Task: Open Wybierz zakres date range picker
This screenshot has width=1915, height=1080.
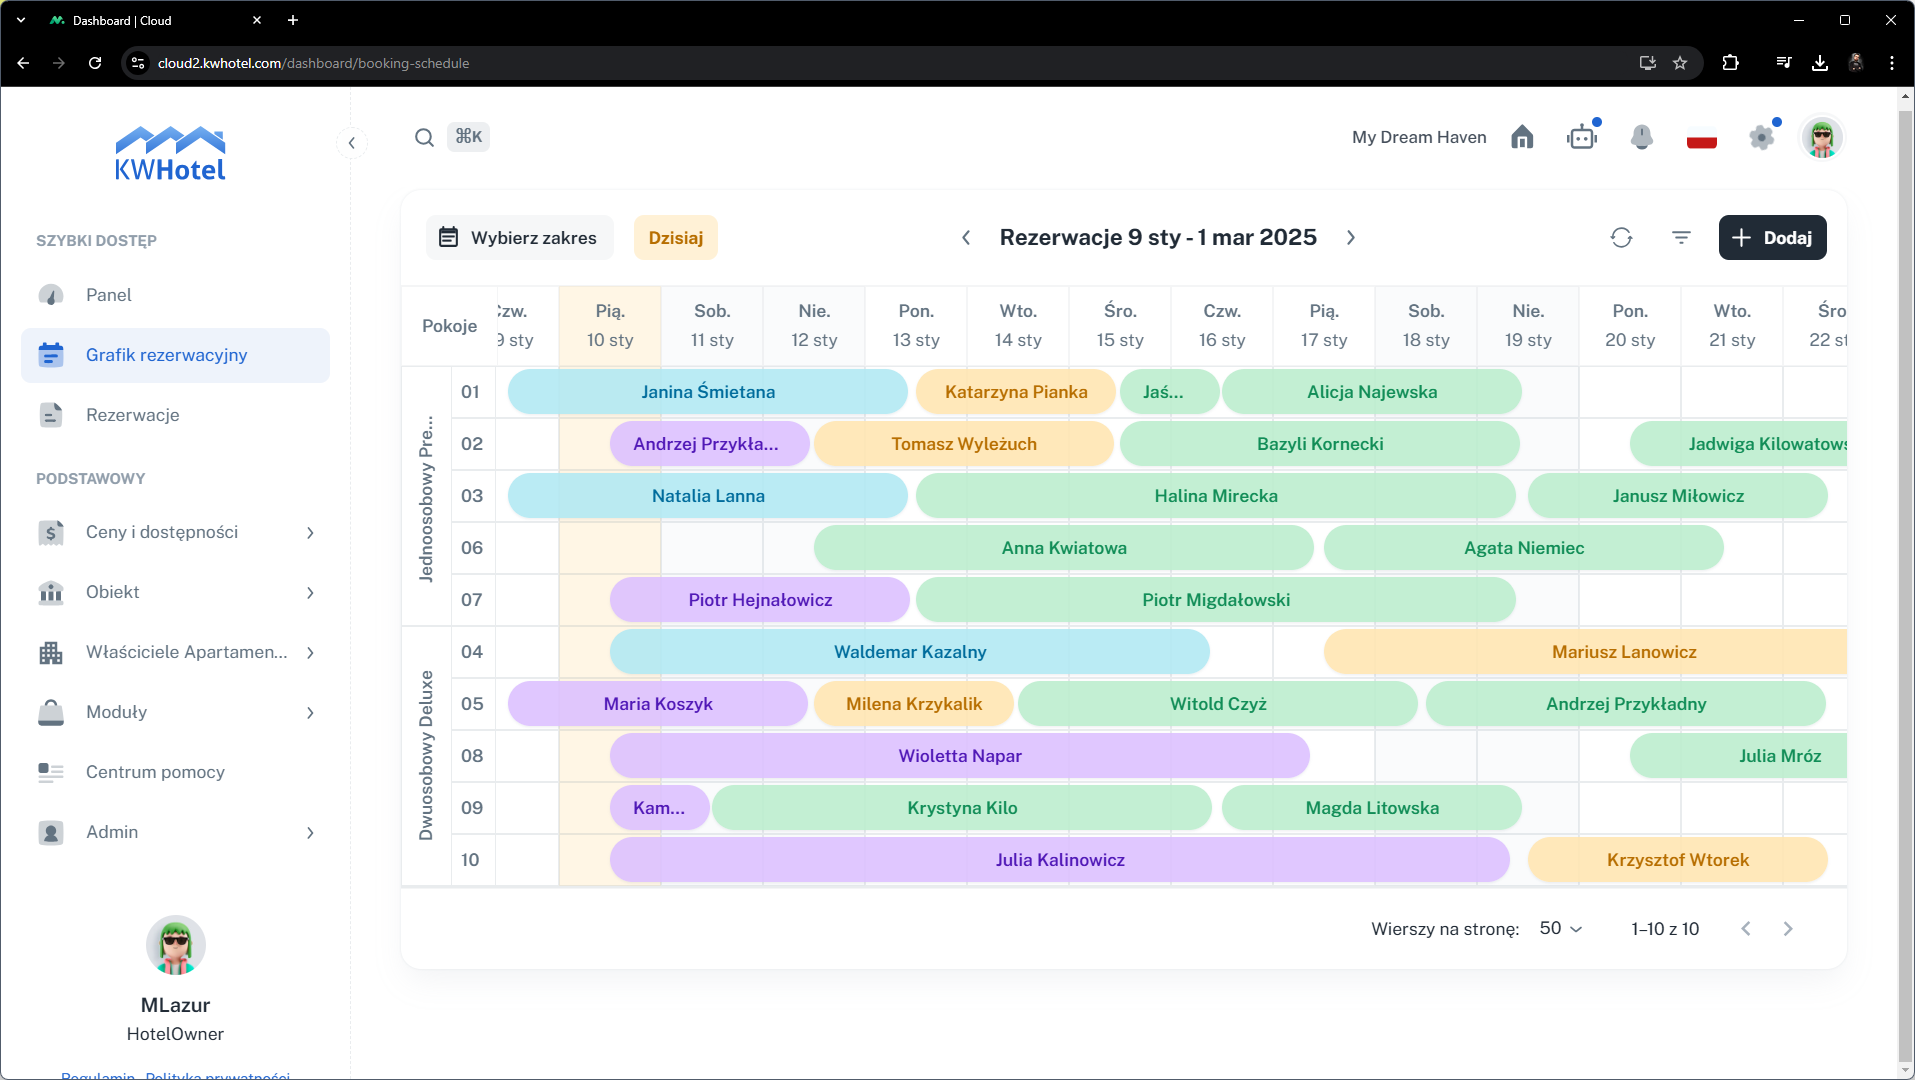Action: 519,238
